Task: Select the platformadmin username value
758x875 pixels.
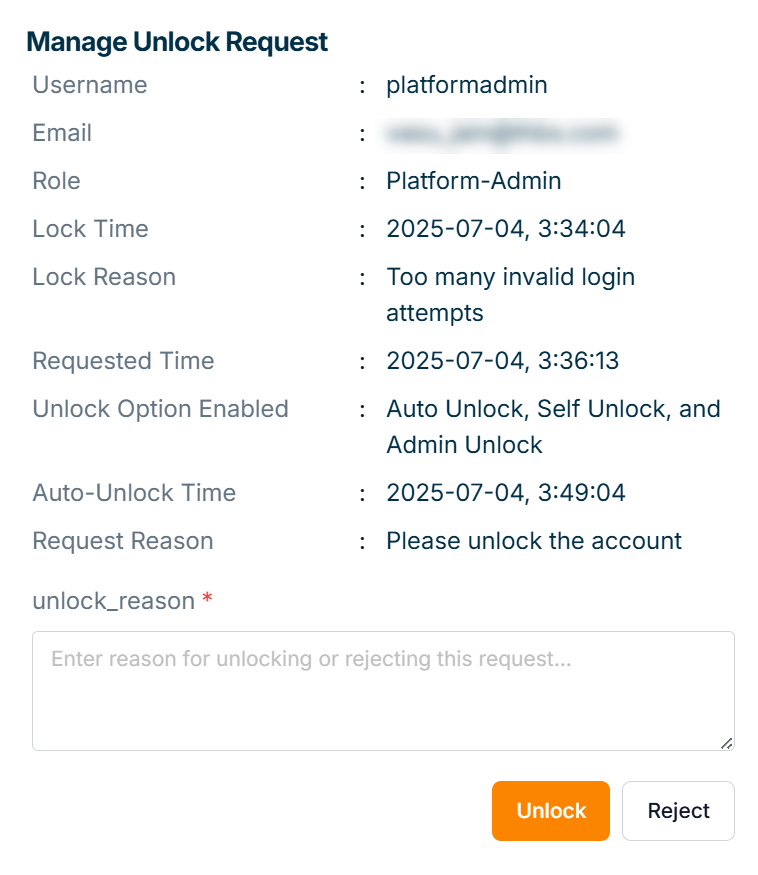Action: (467, 85)
